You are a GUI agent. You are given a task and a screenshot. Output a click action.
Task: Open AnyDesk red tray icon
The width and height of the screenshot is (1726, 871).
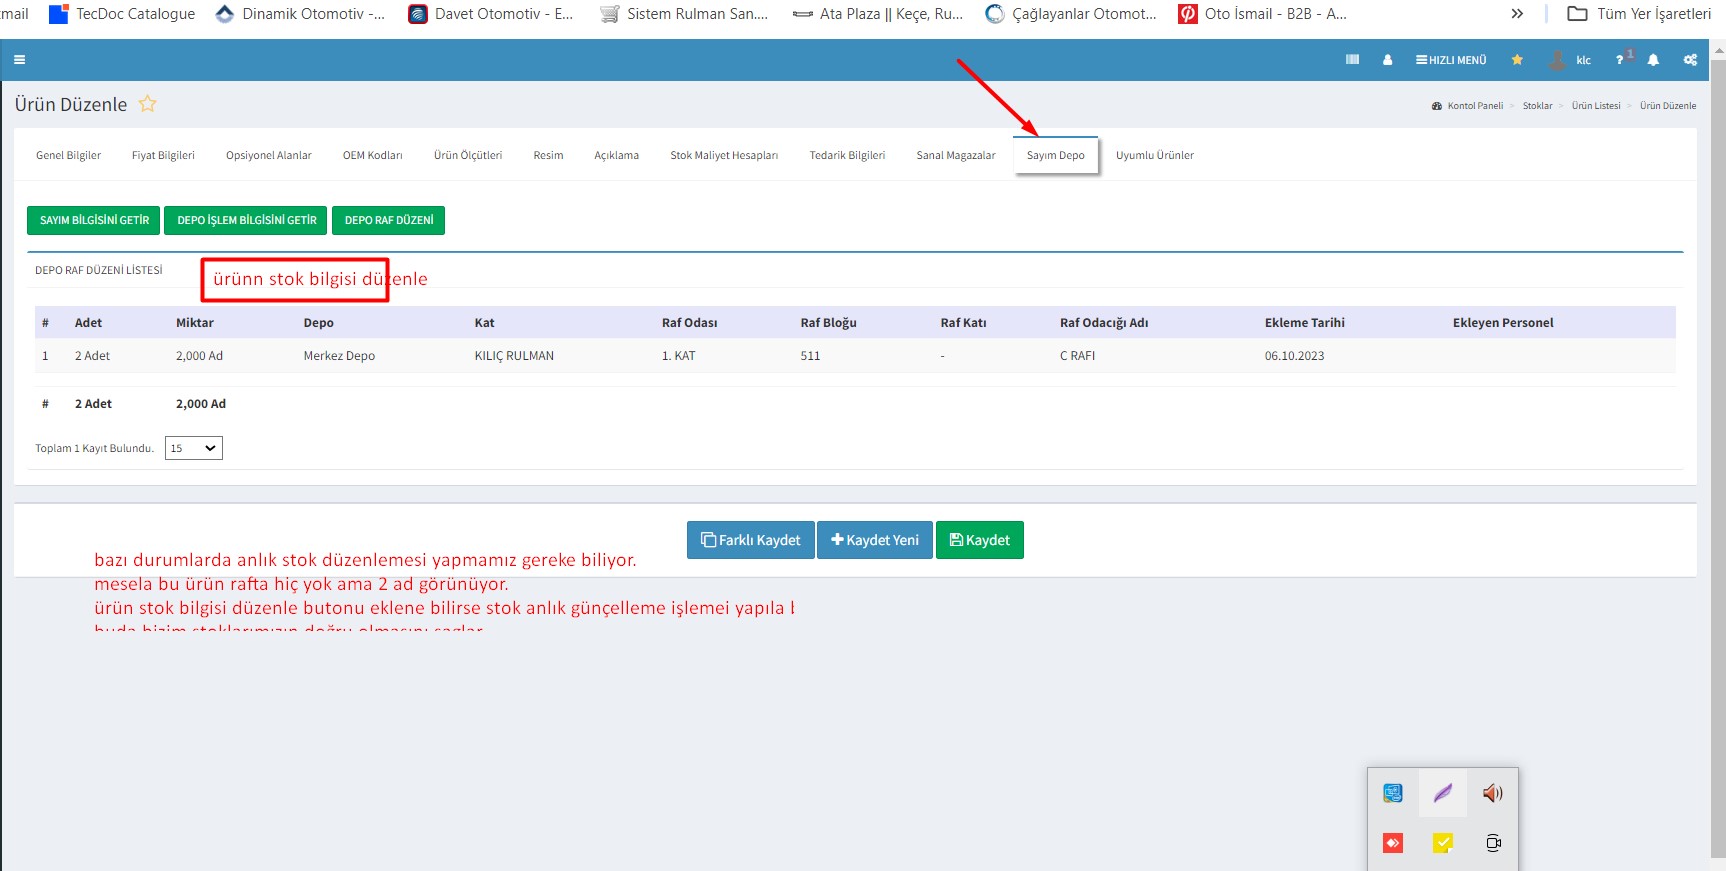tap(1393, 843)
